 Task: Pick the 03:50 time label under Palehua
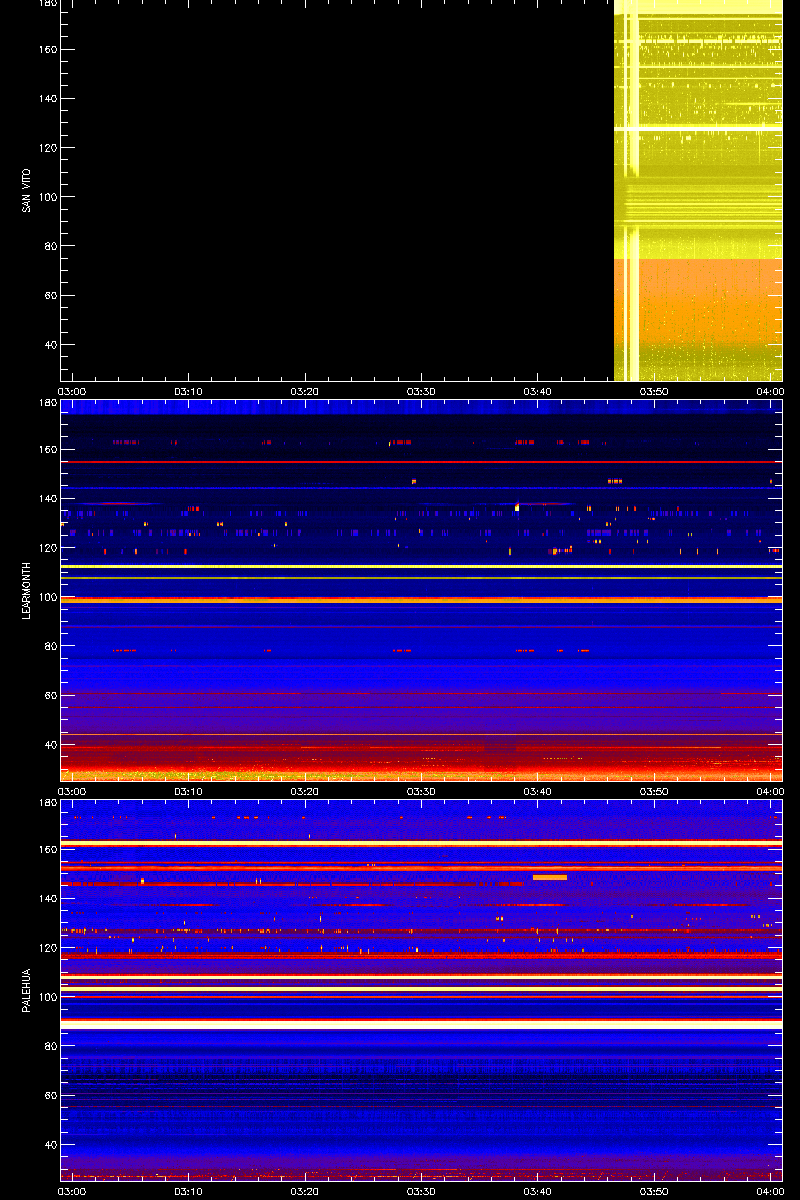(654, 1191)
